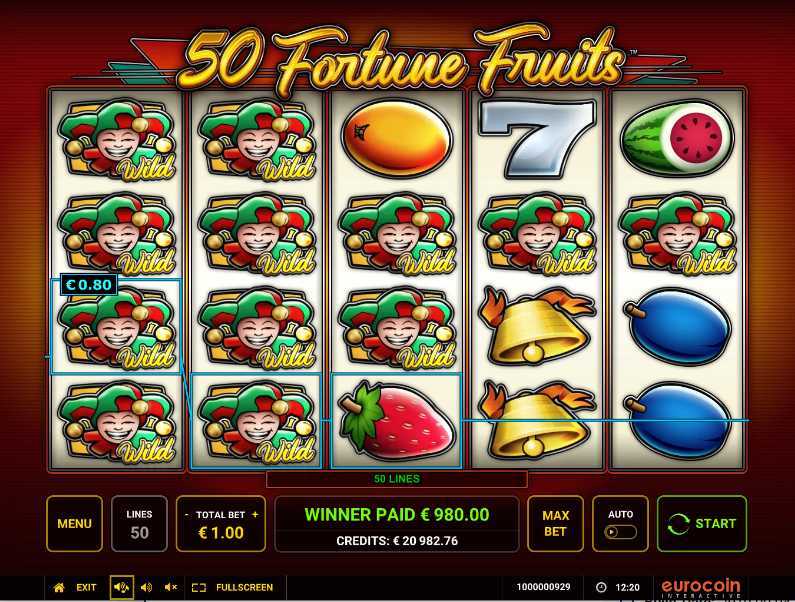
Task: Select the low volume speaker icon
Action: [147, 587]
